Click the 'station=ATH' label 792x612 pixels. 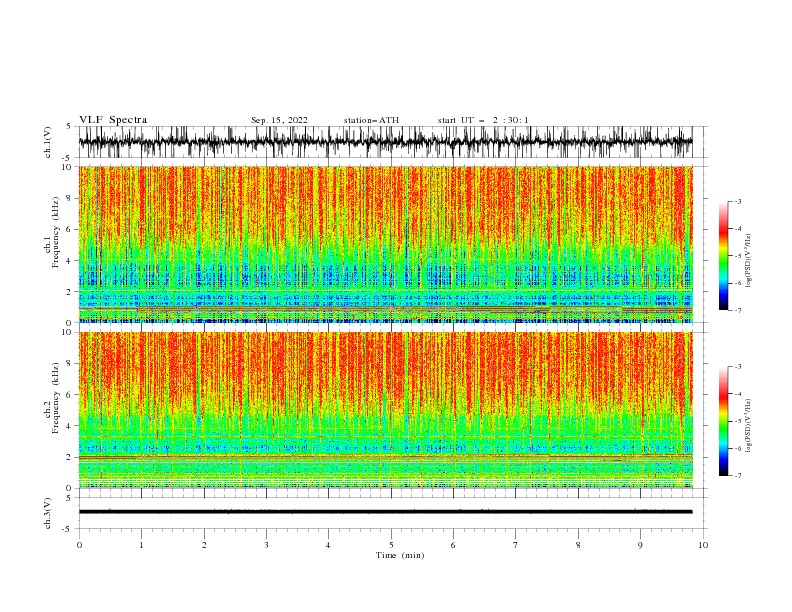371,120
